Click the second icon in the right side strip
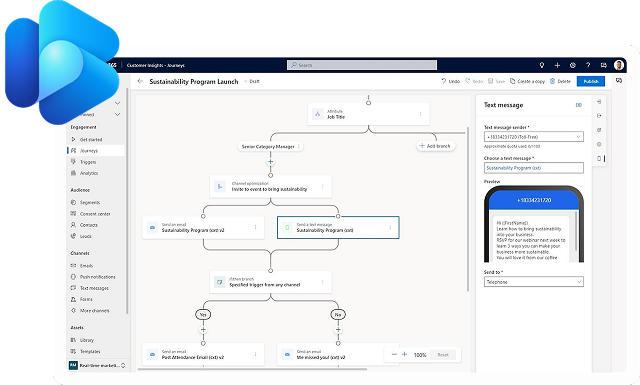The image size is (640, 385). [x=599, y=116]
